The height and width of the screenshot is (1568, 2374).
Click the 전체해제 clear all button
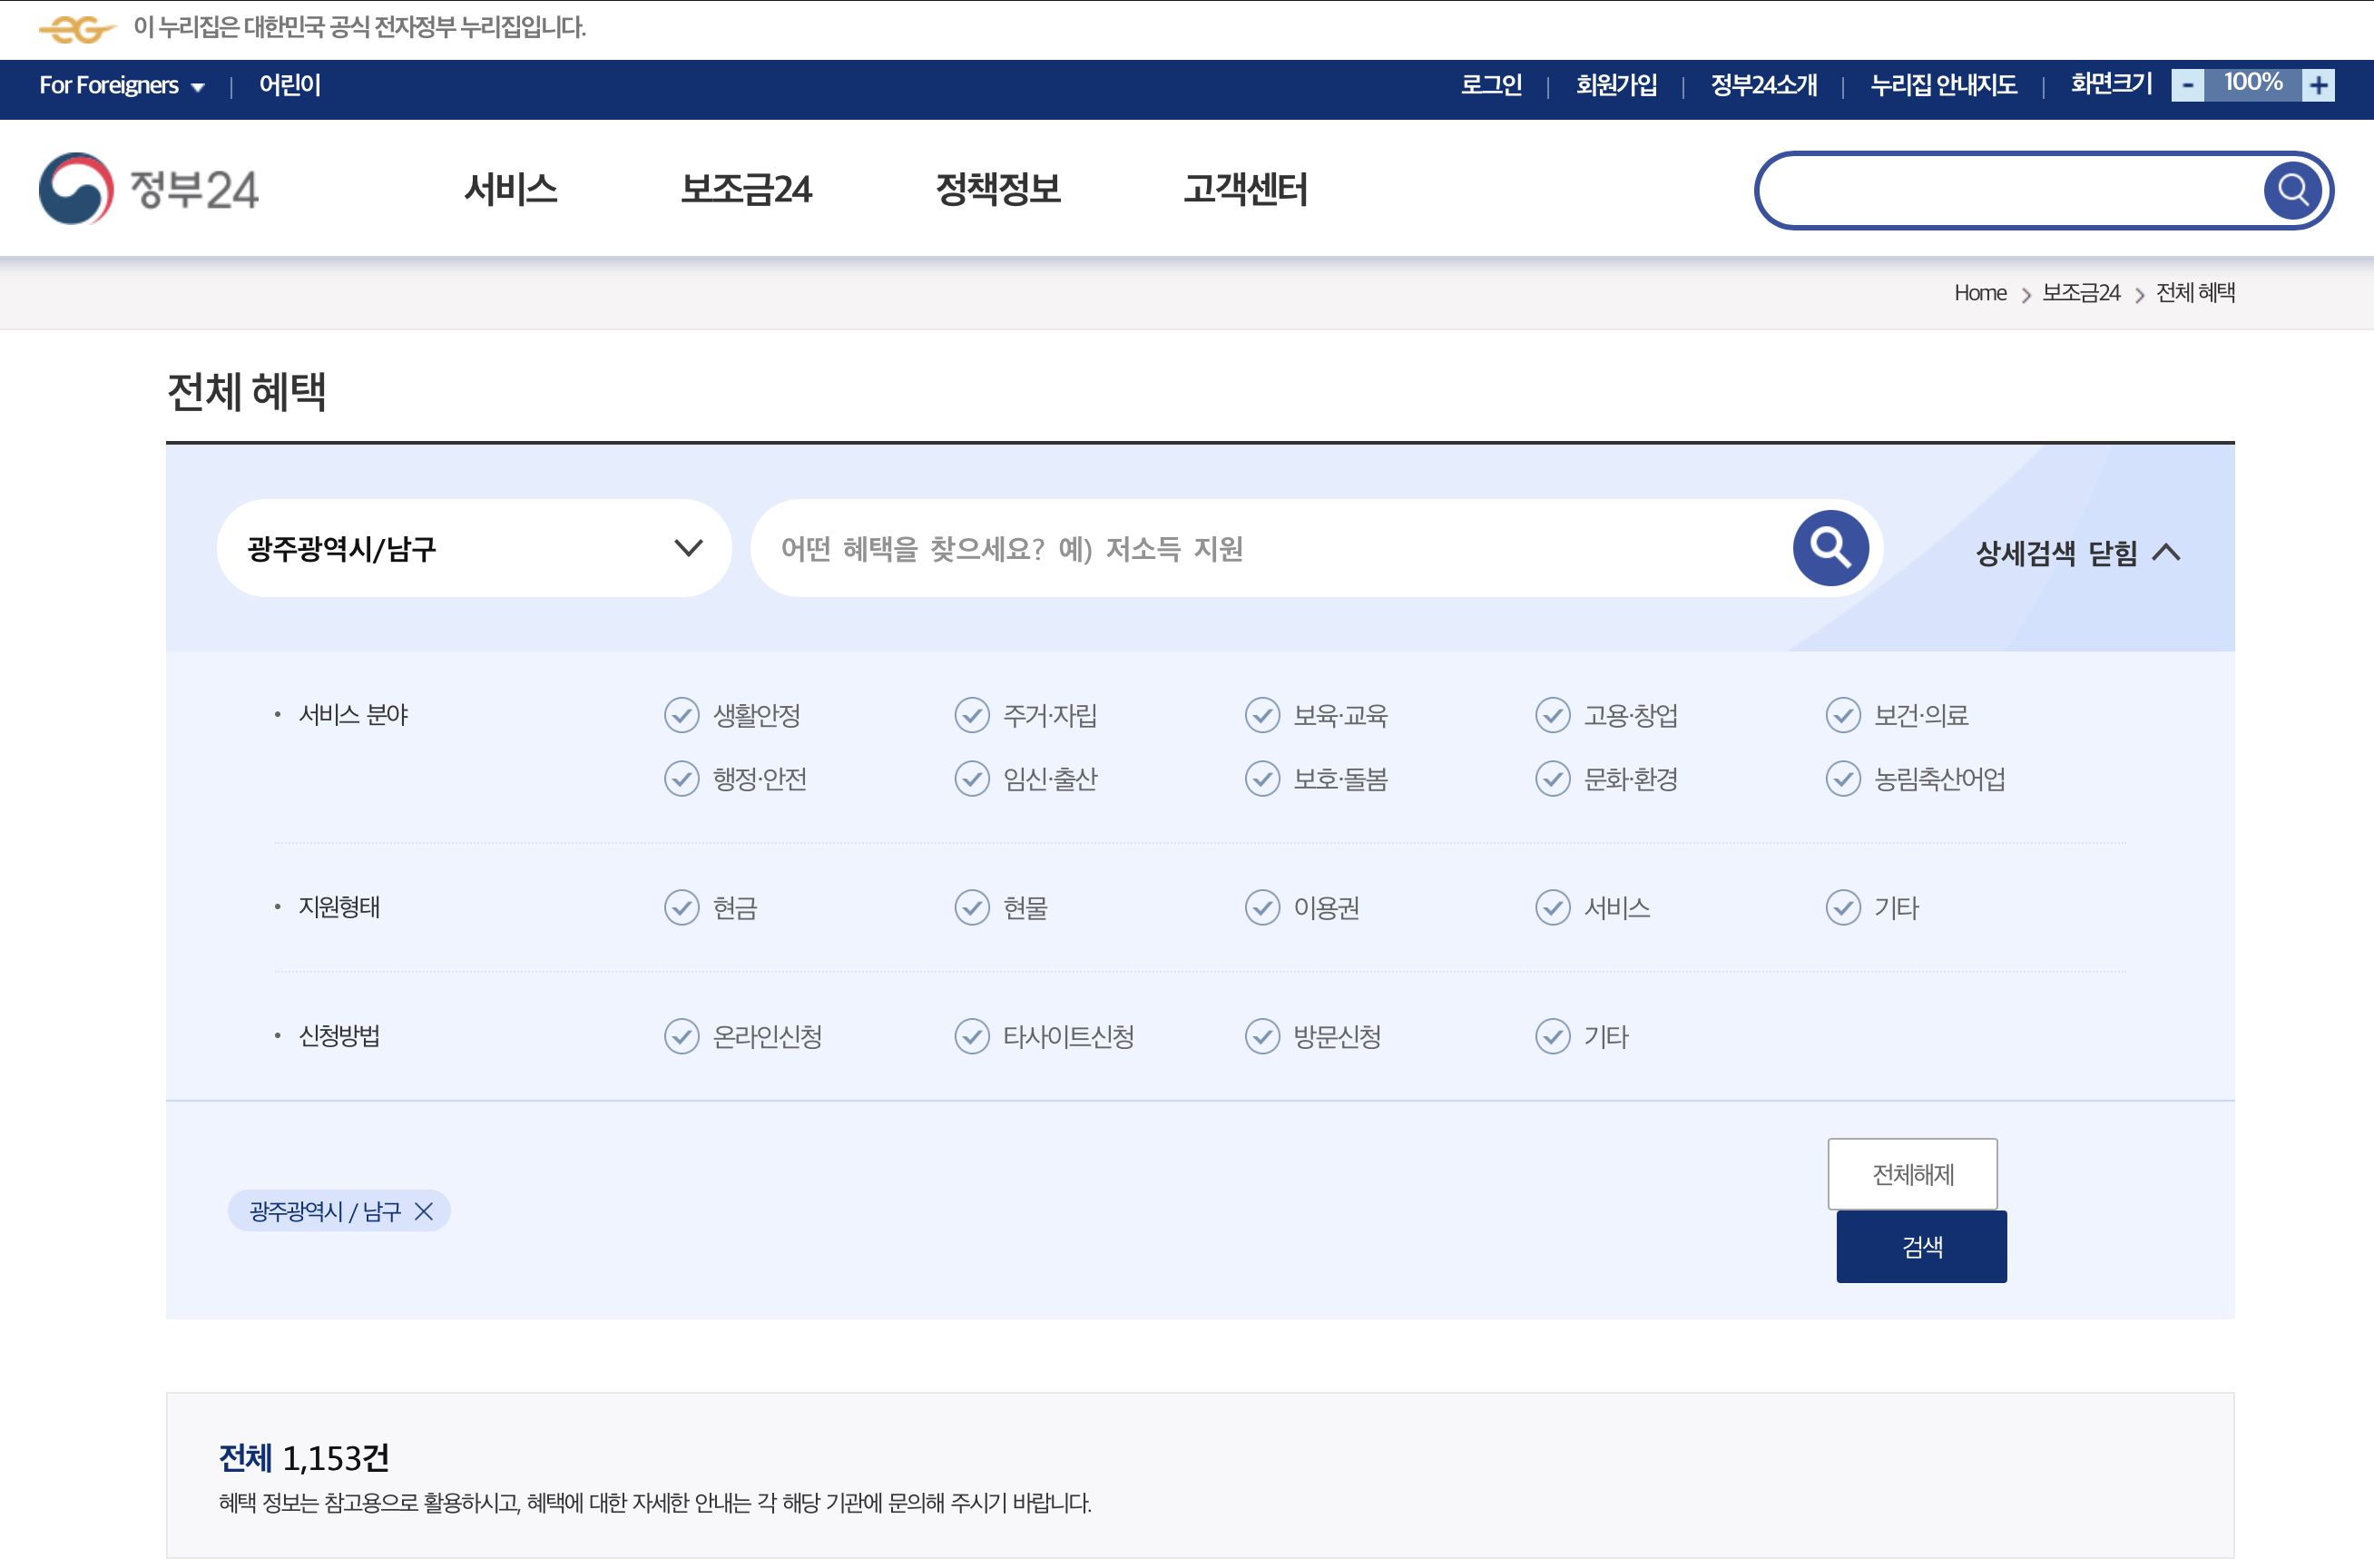[x=1912, y=1172]
